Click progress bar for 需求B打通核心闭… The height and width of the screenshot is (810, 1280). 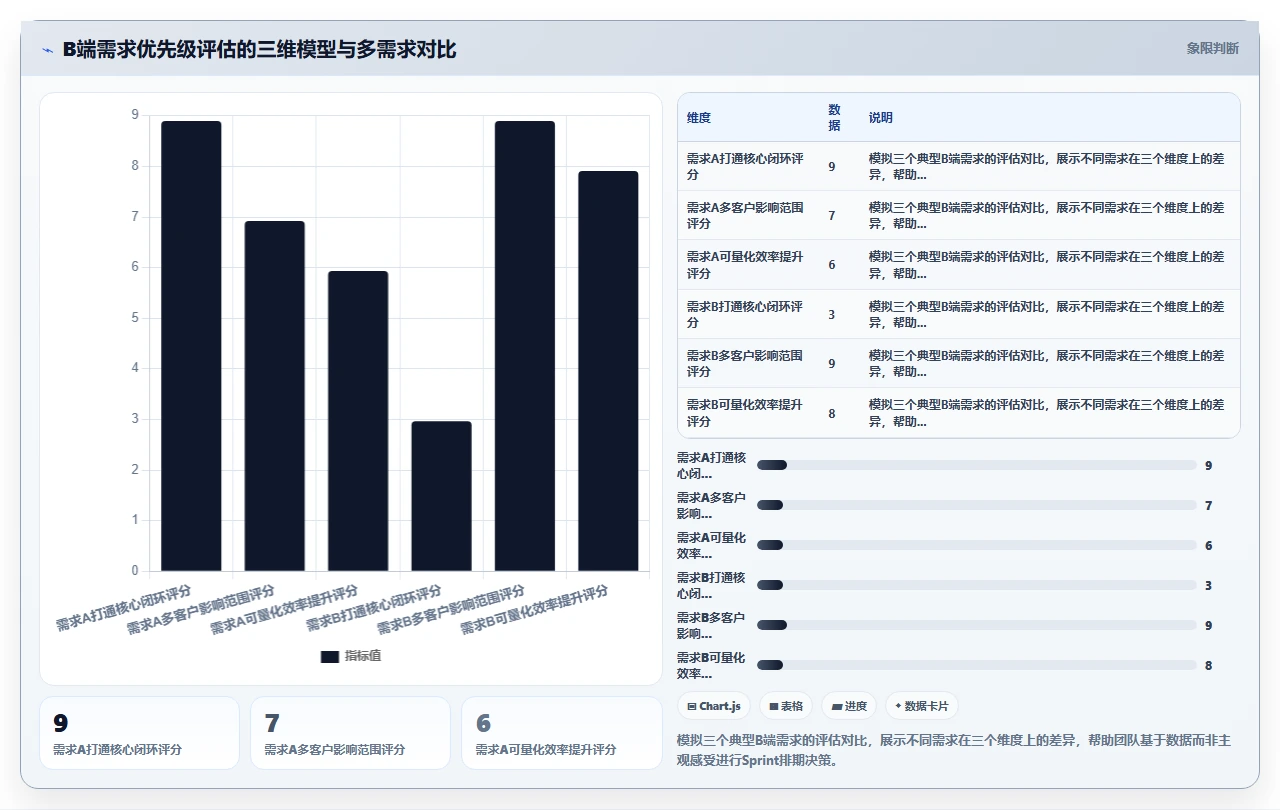coord(977,585)
